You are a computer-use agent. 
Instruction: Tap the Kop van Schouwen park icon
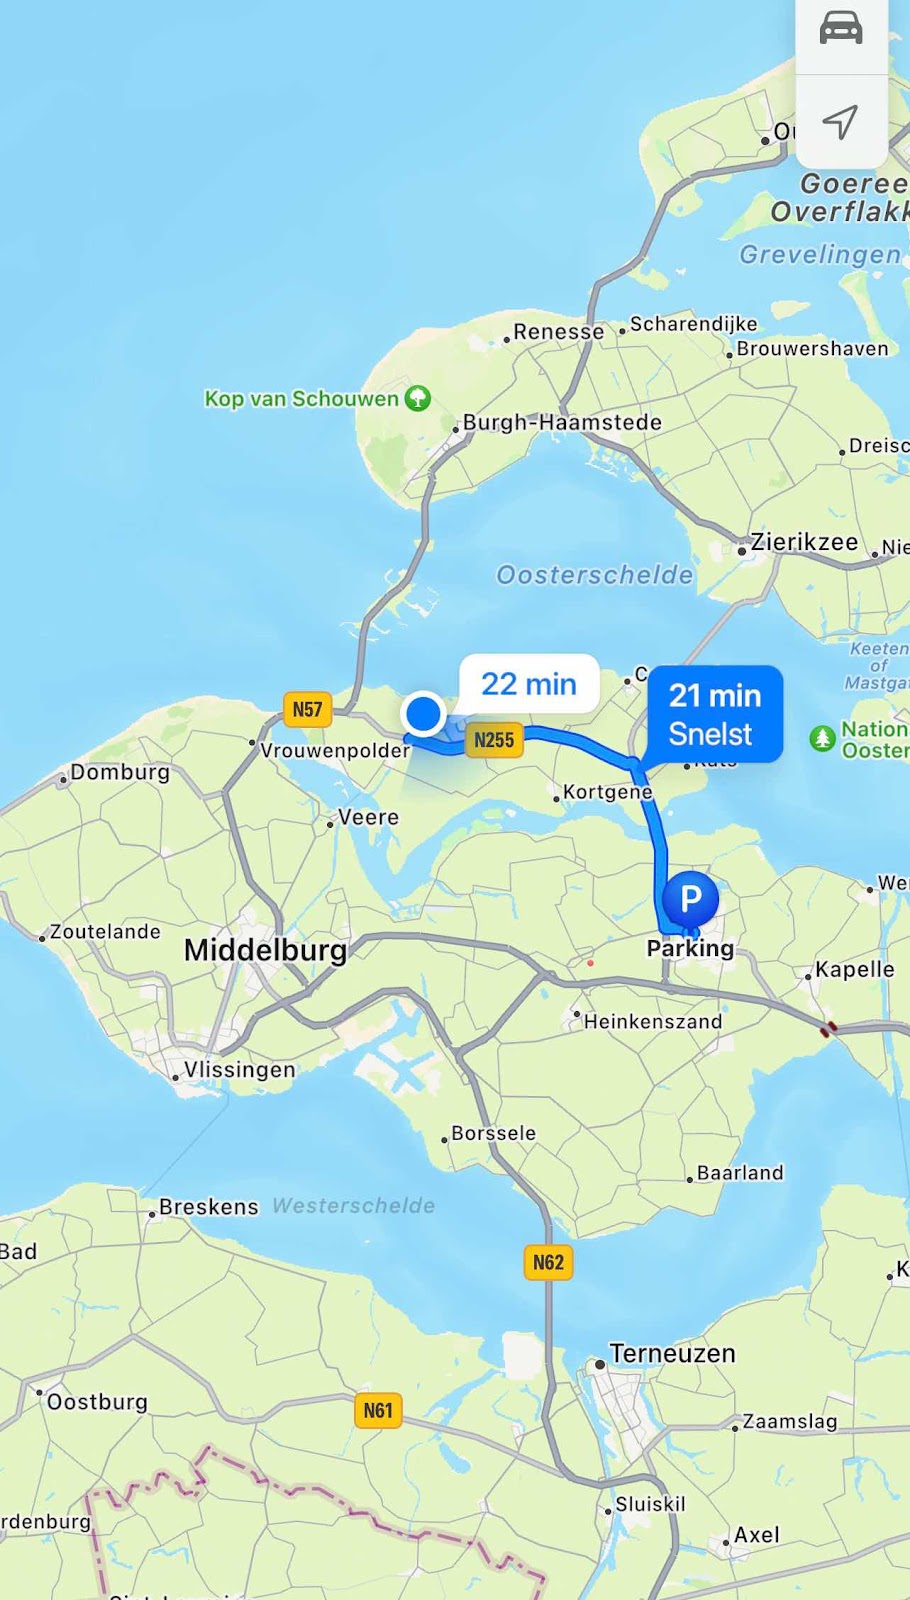(417, 398)
